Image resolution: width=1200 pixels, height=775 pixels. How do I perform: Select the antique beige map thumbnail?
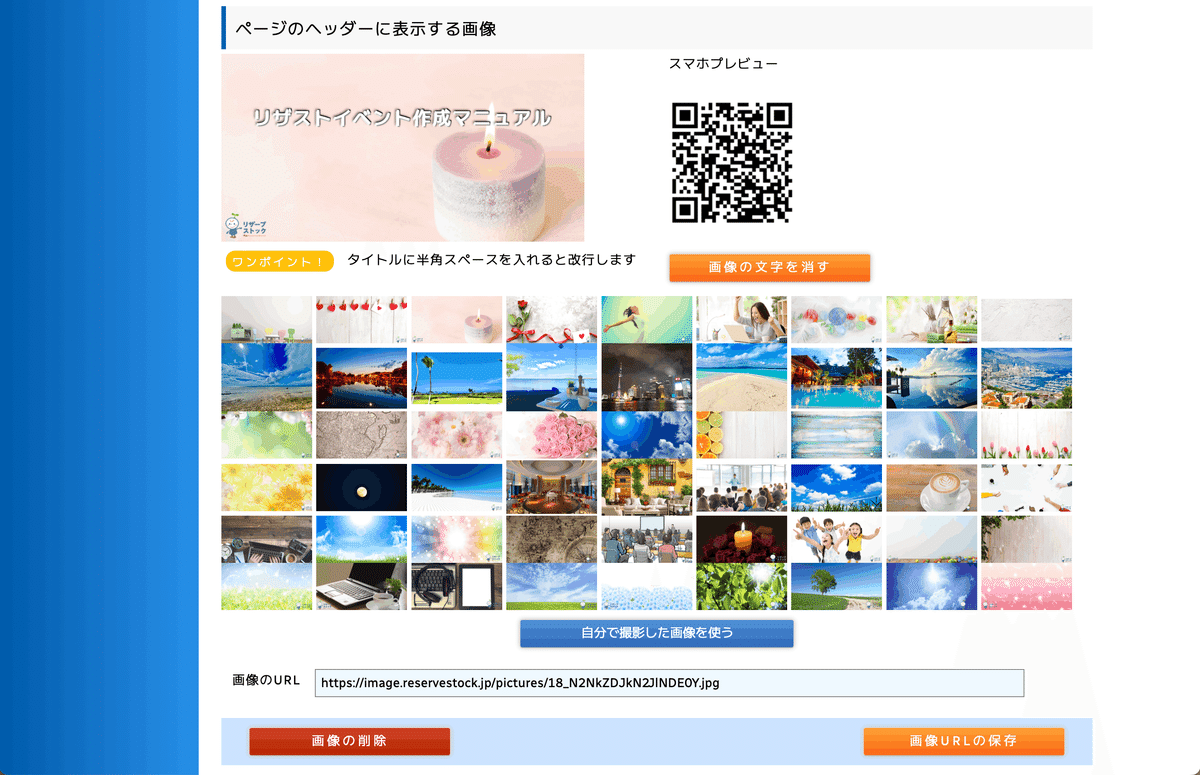[x=361, y=435]
